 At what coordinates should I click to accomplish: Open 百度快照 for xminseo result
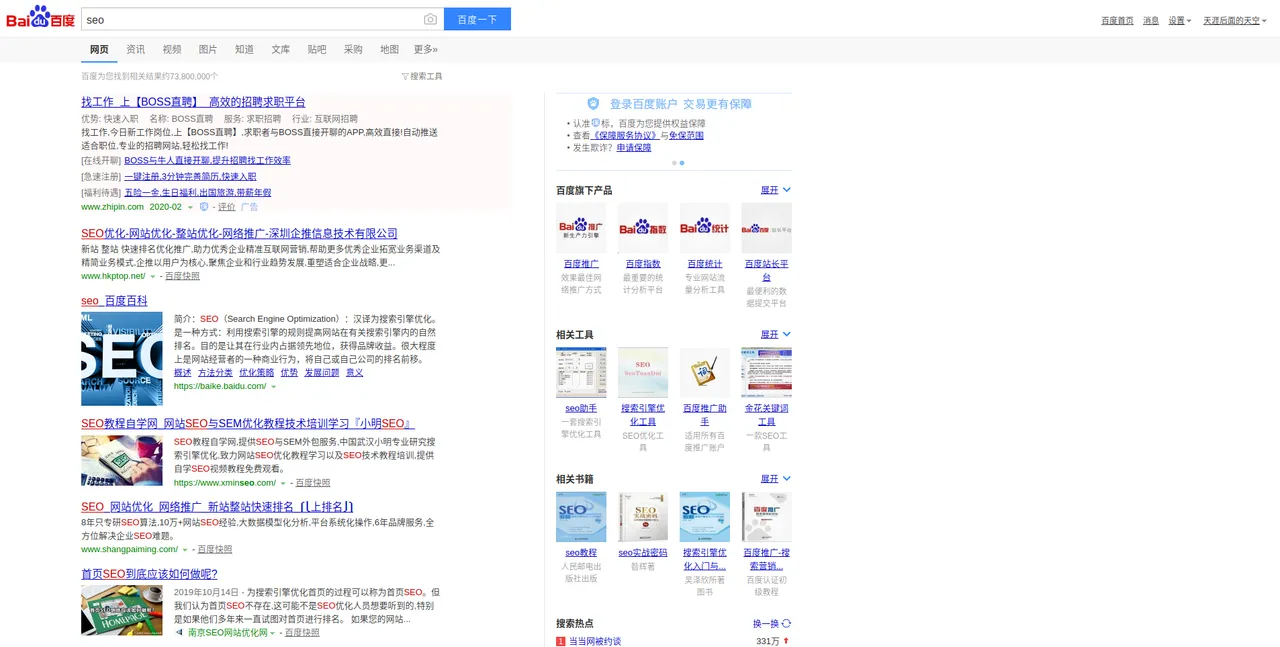pos(314,483)
